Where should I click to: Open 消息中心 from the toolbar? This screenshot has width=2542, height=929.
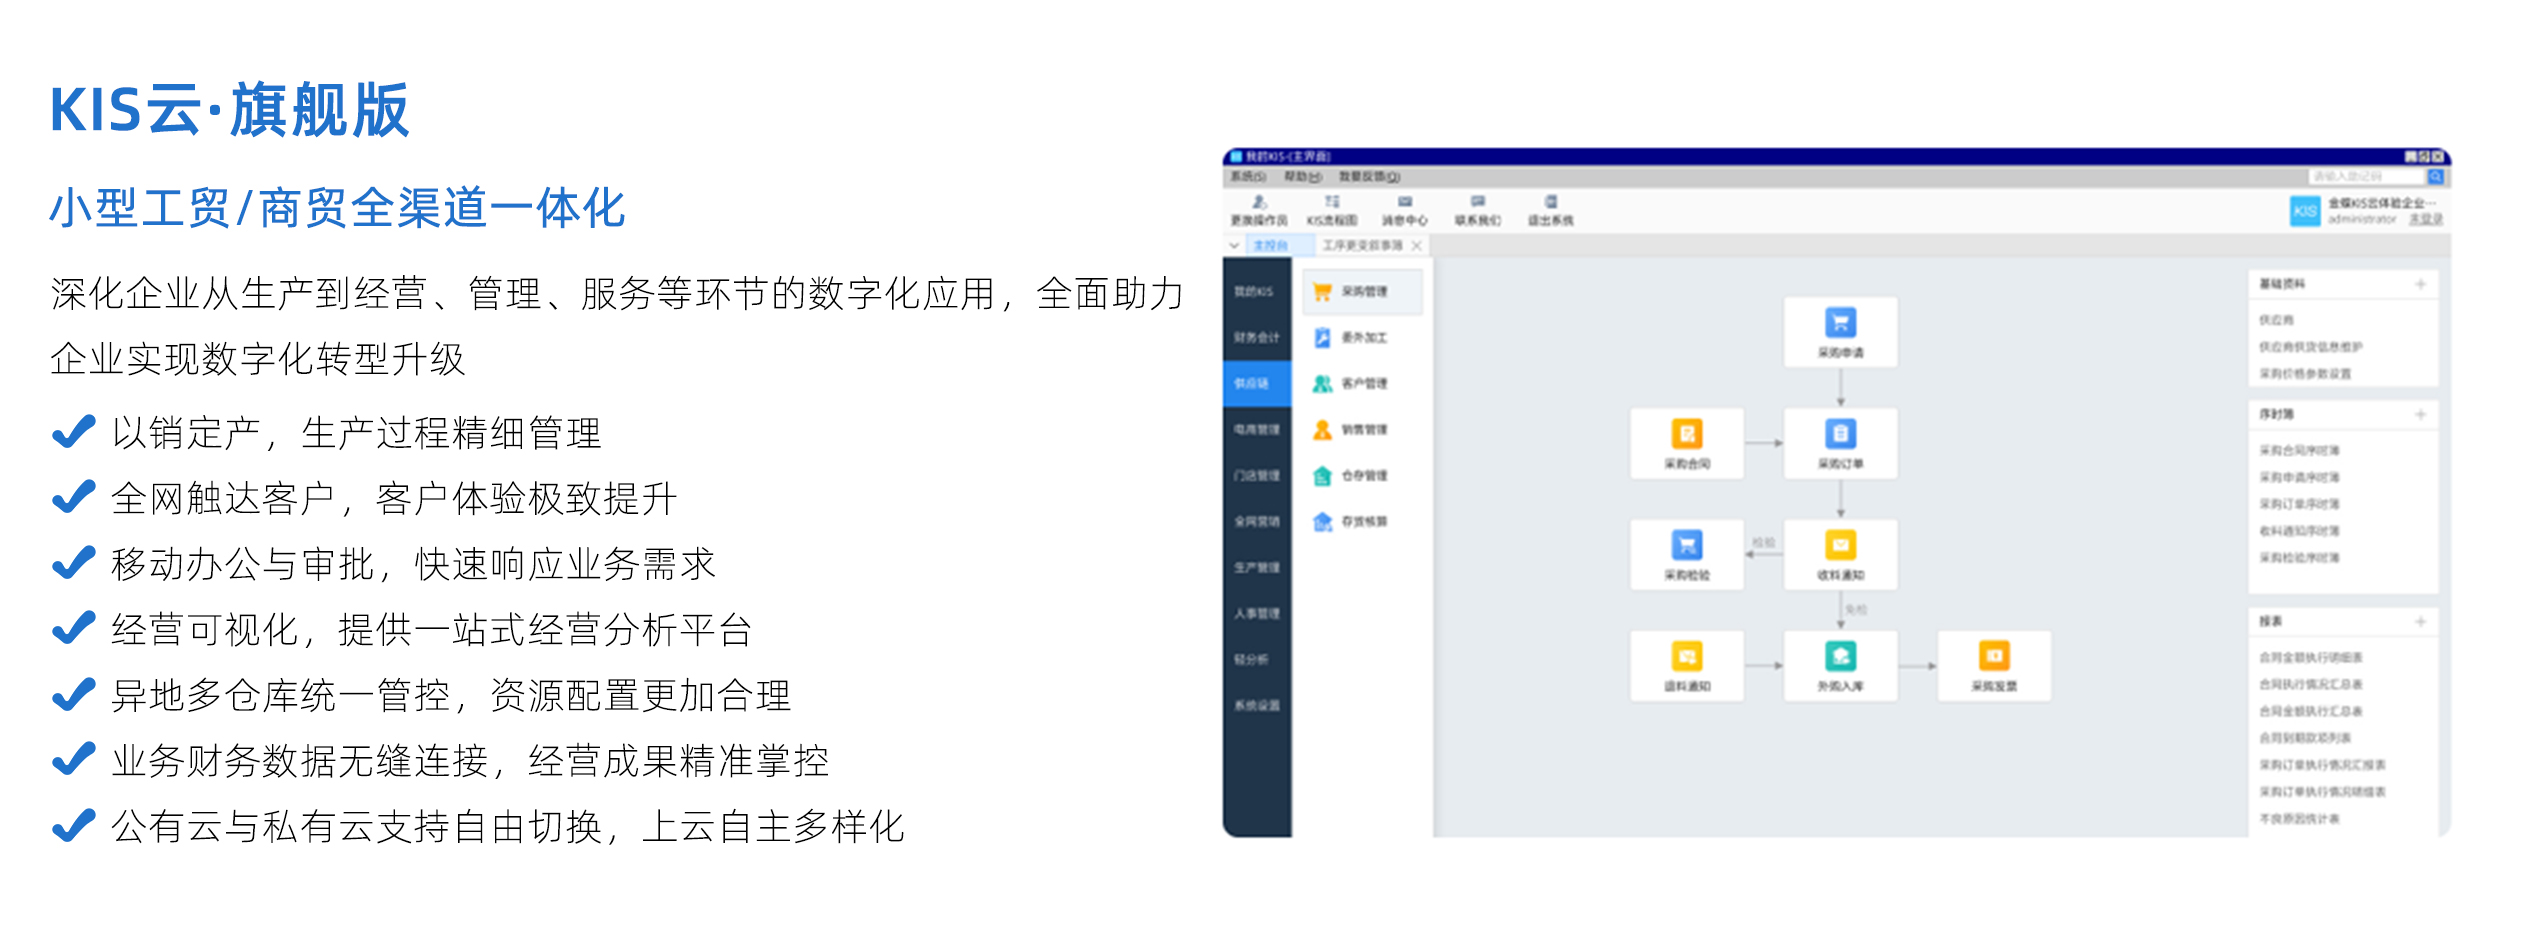click(x=1405, y=211)
